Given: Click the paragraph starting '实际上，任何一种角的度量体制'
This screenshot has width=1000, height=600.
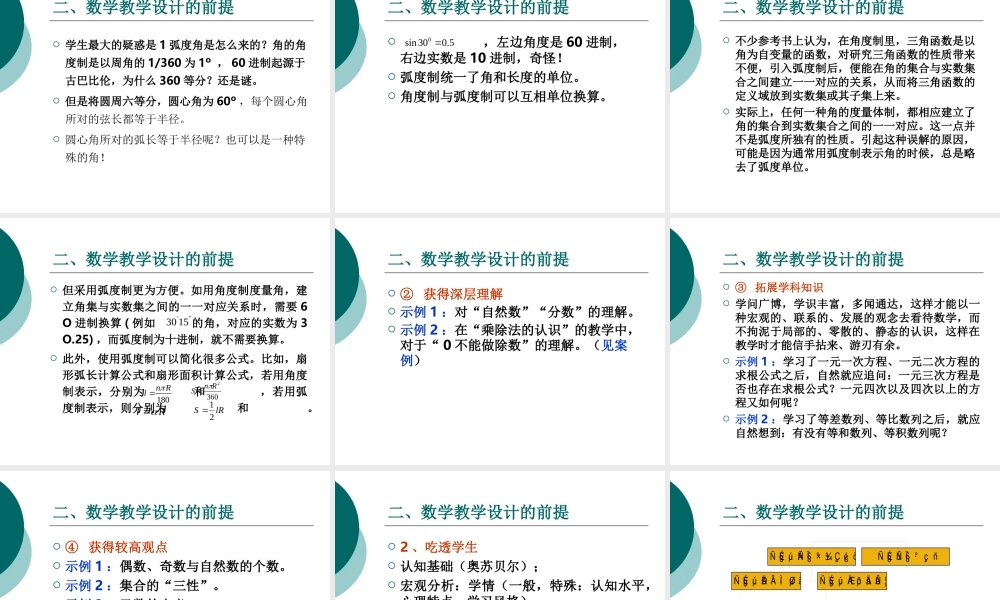Looking at the screenshot, I should (855, 140).
